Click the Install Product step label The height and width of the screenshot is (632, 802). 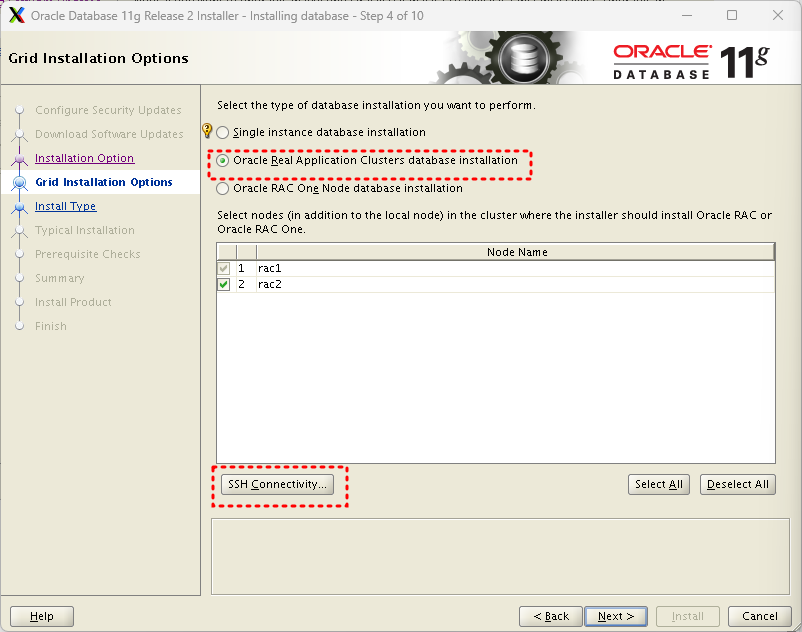73,302
